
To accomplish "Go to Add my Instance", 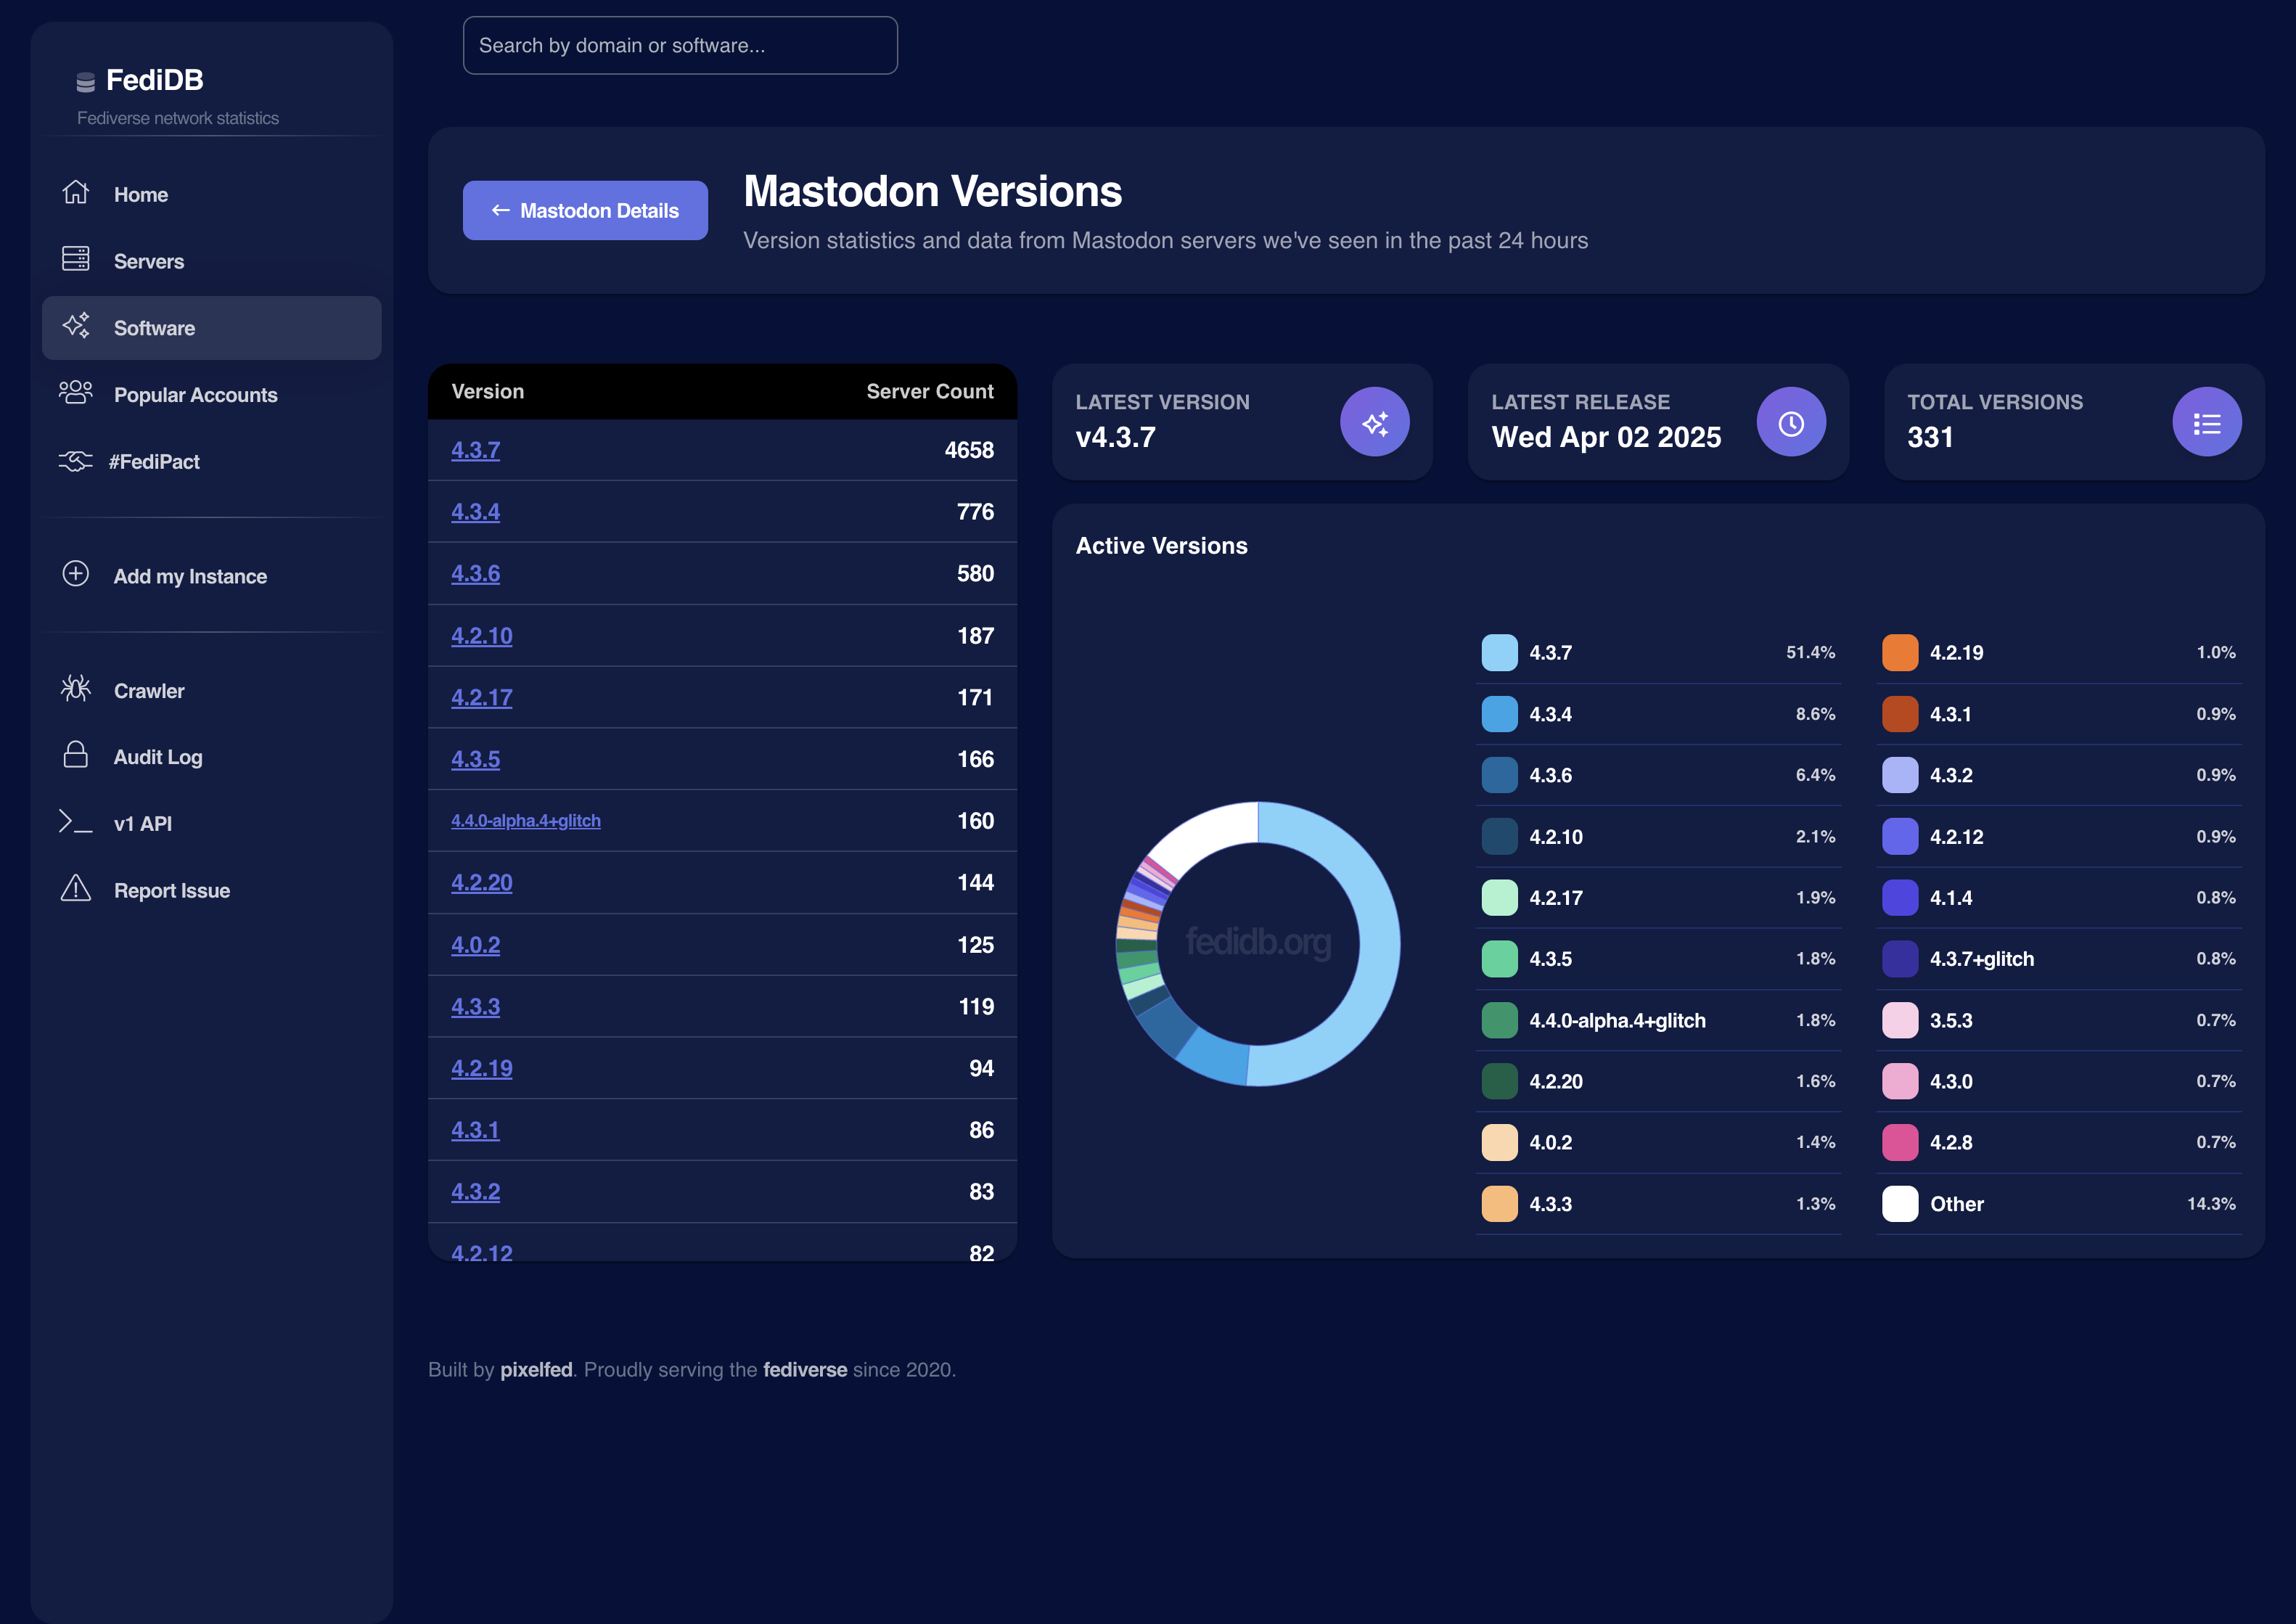I will tap(211, 576).
